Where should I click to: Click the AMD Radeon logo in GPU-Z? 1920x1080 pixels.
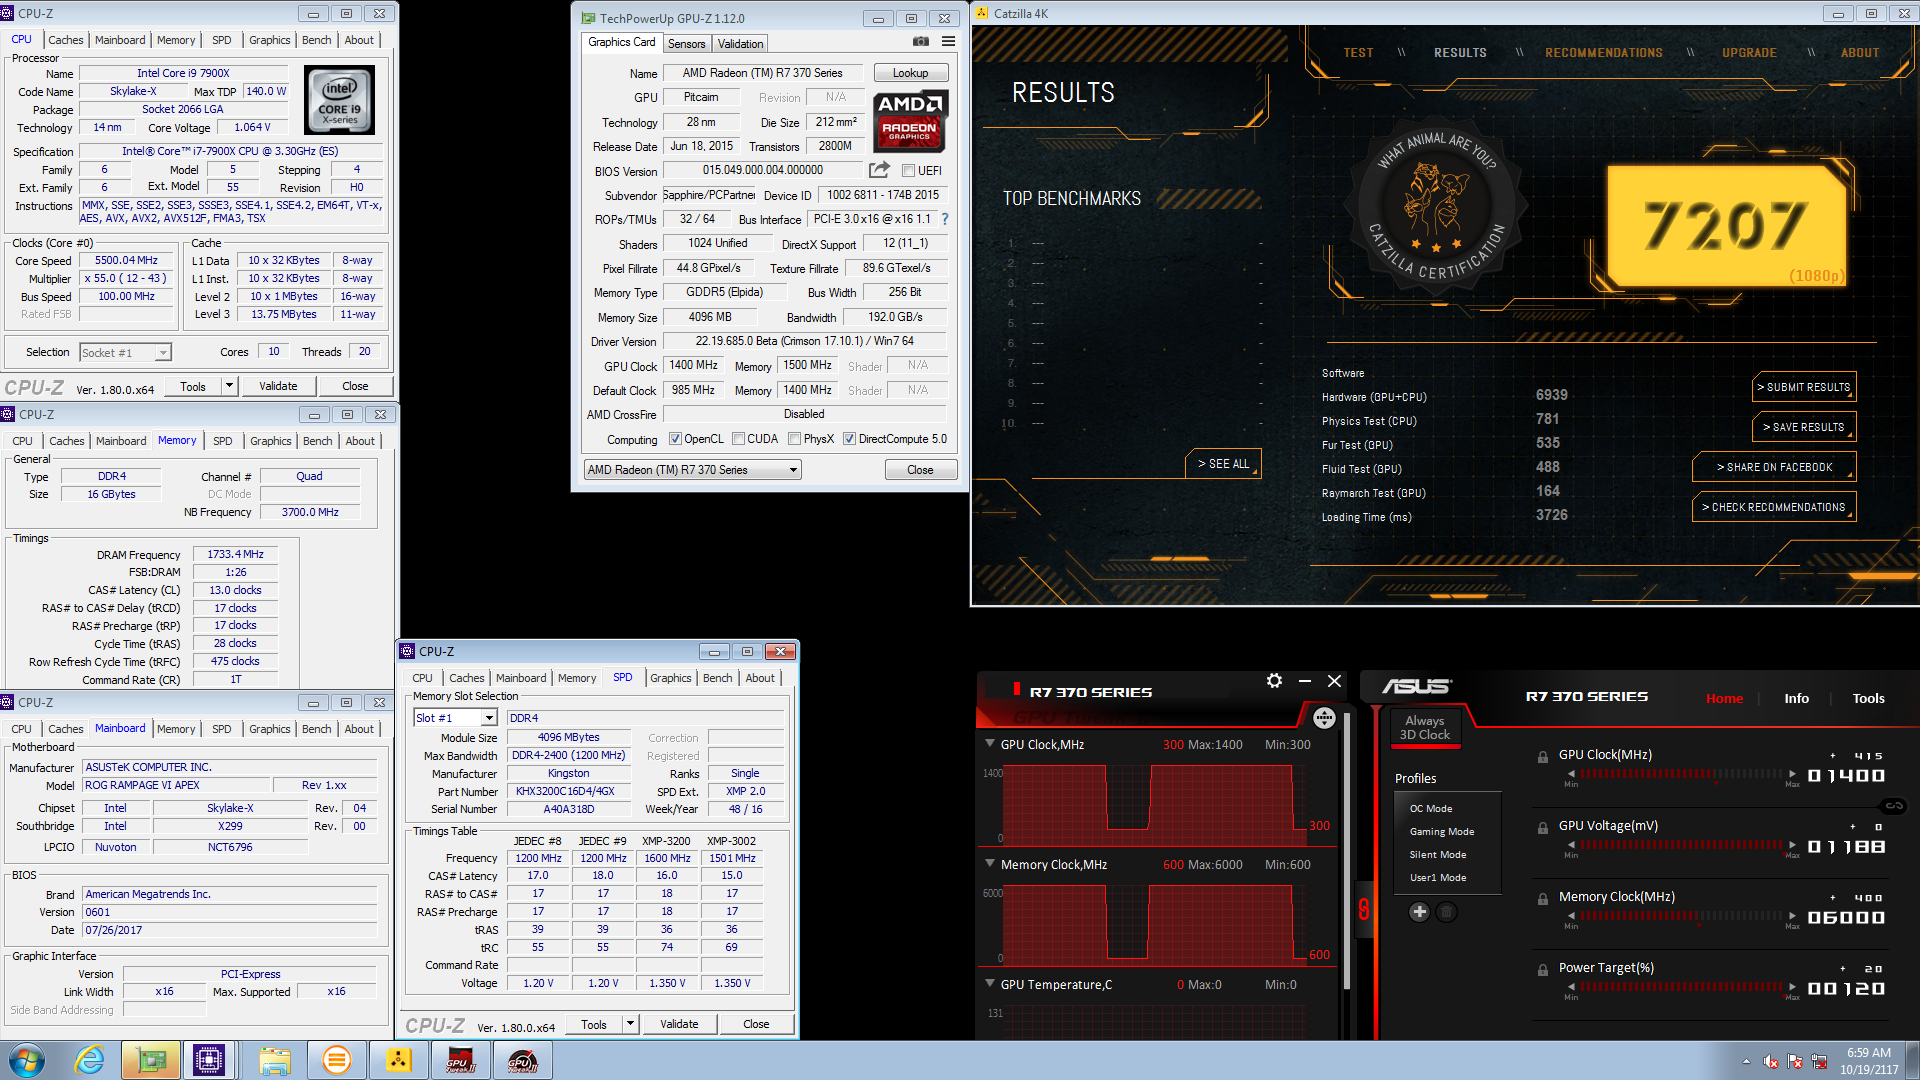tap(910, 121)
